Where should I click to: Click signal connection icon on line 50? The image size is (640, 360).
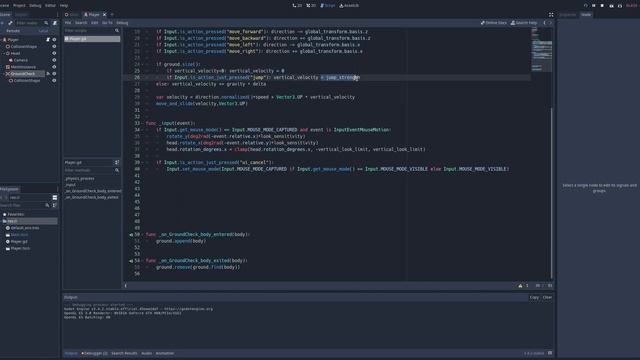(131, 235)
